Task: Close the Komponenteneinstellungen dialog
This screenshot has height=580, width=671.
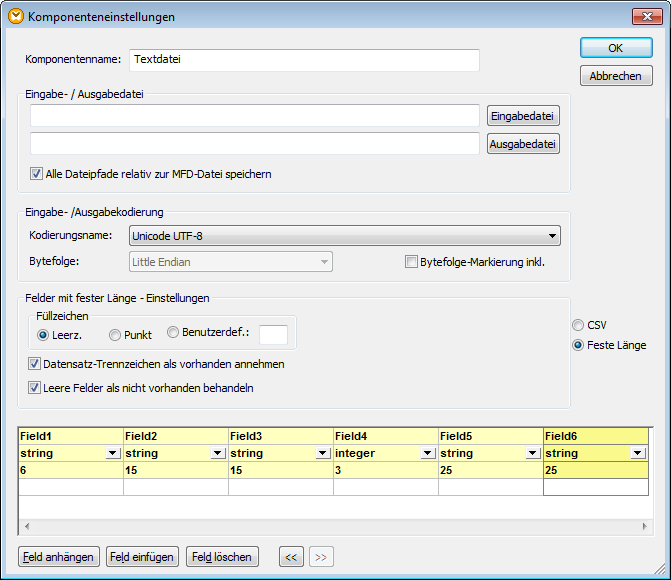Action: (645, 16)
